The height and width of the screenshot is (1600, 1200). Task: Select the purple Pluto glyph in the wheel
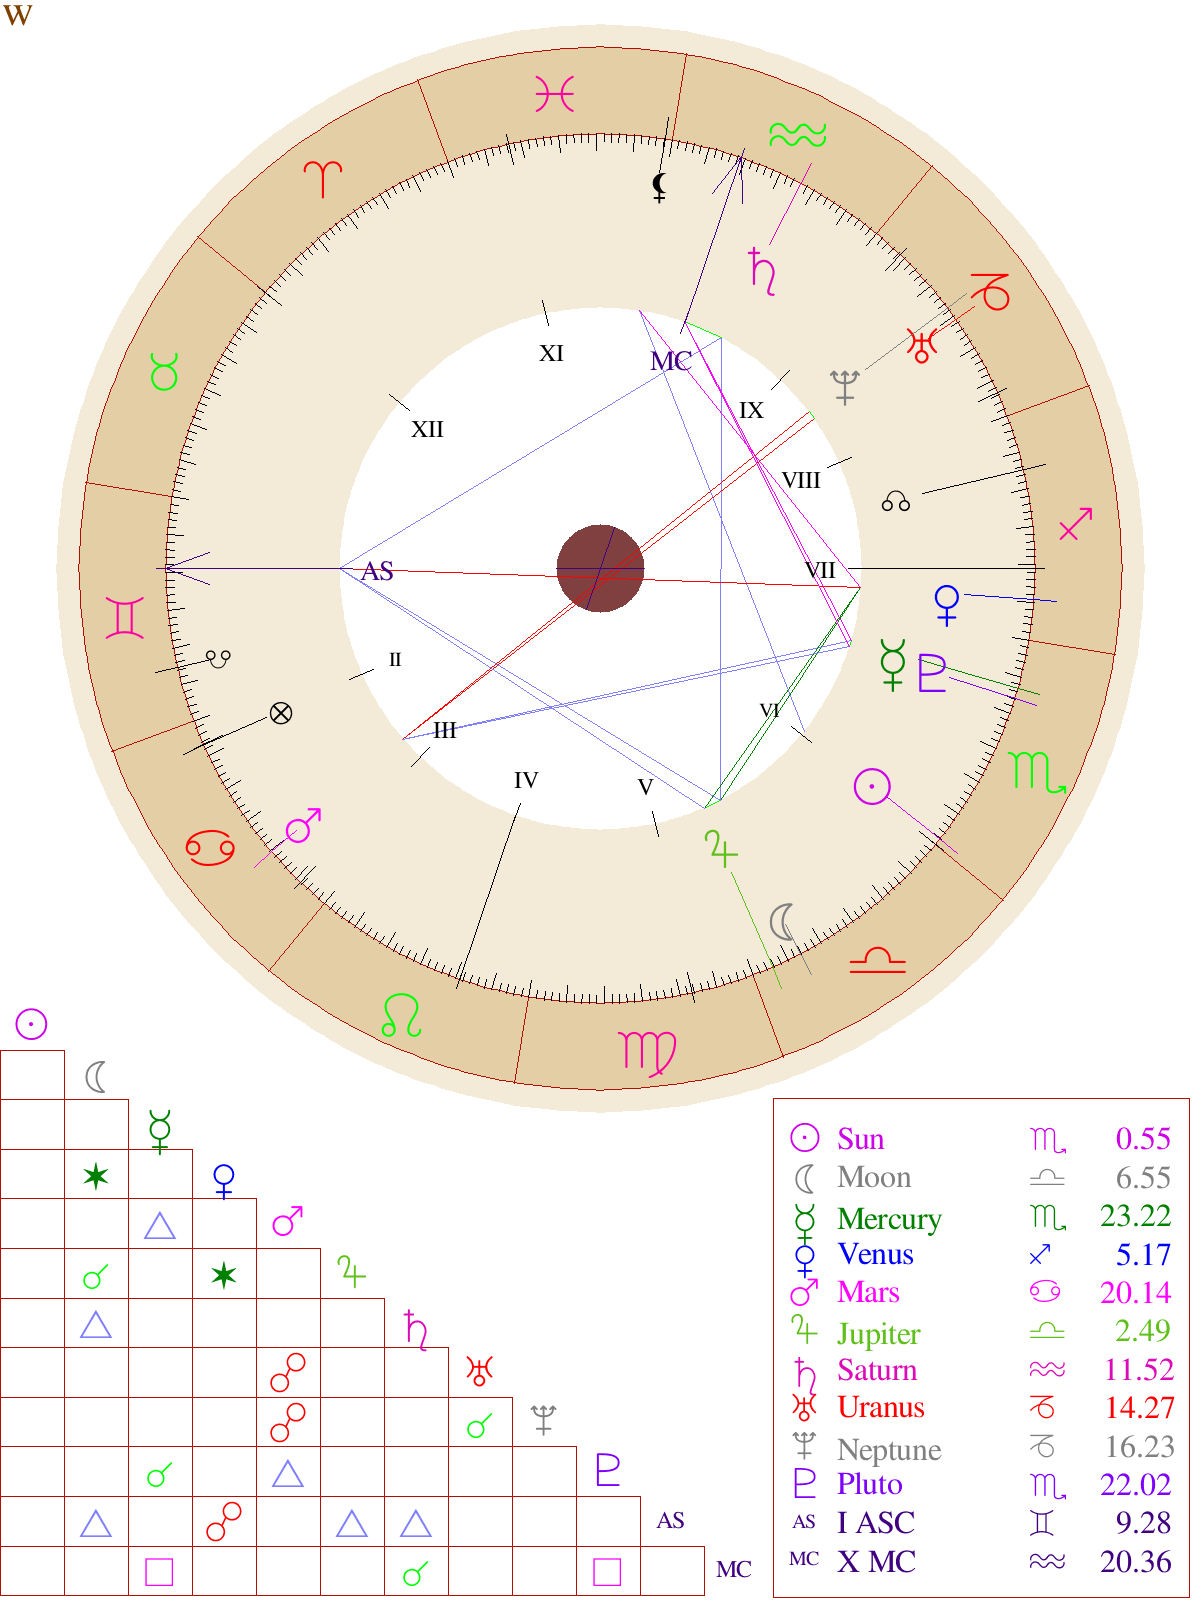(x=932, y=672)
